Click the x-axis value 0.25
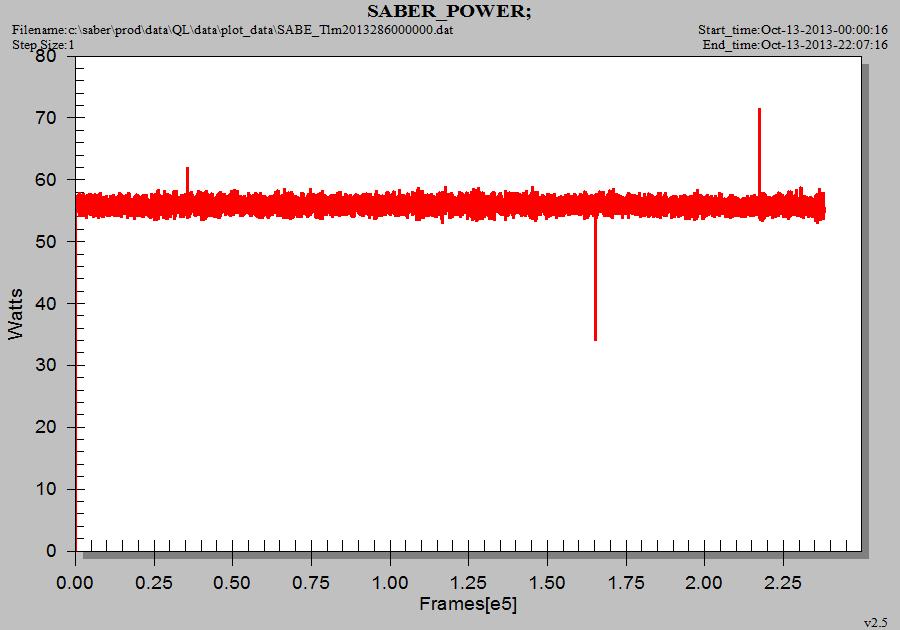The height and width of the screenshot is (630, 900). [154, 583]
